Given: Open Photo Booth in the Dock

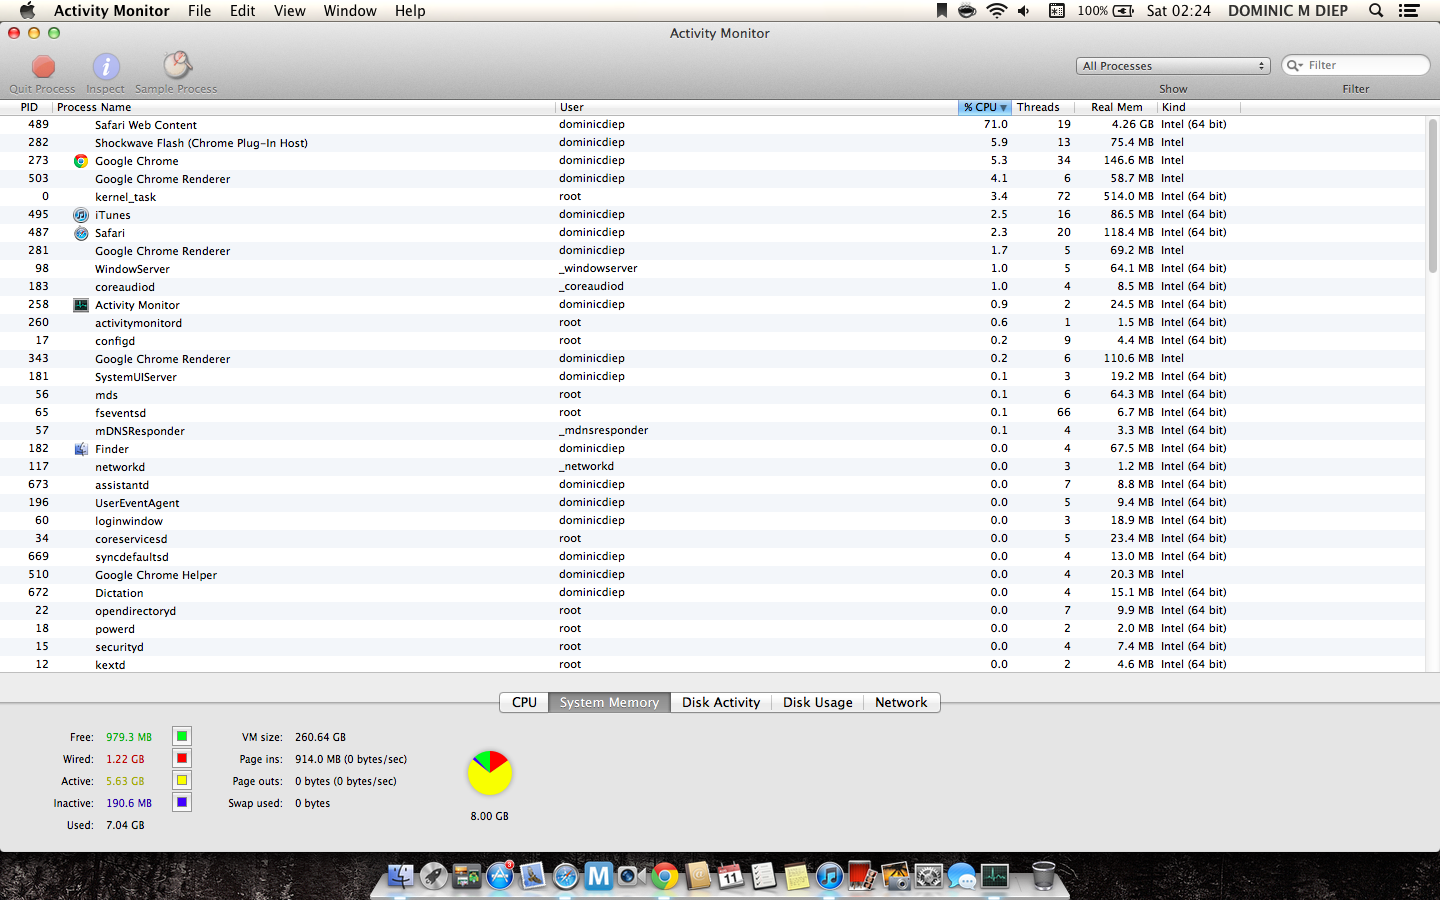Looking at the screenshot, I should click(862, 876).
